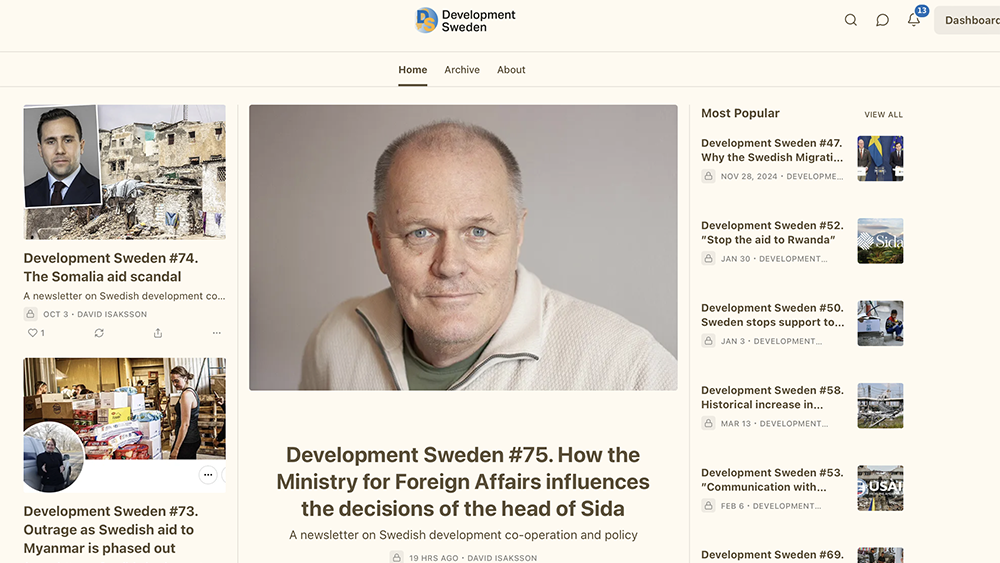Go to the Home tab
This screenshot has height=563, width=1000.
[x=412, y=70]
